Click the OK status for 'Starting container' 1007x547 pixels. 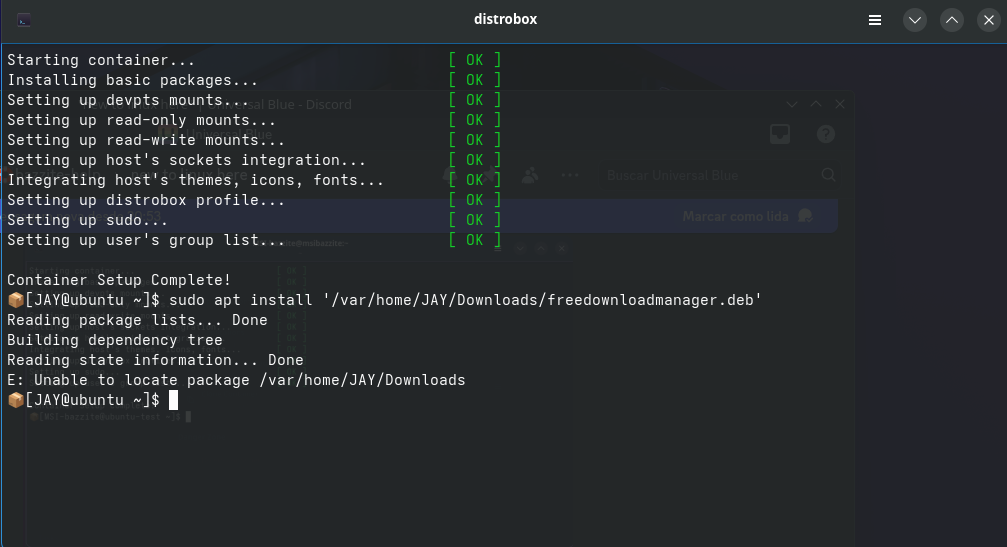[475, 60]
